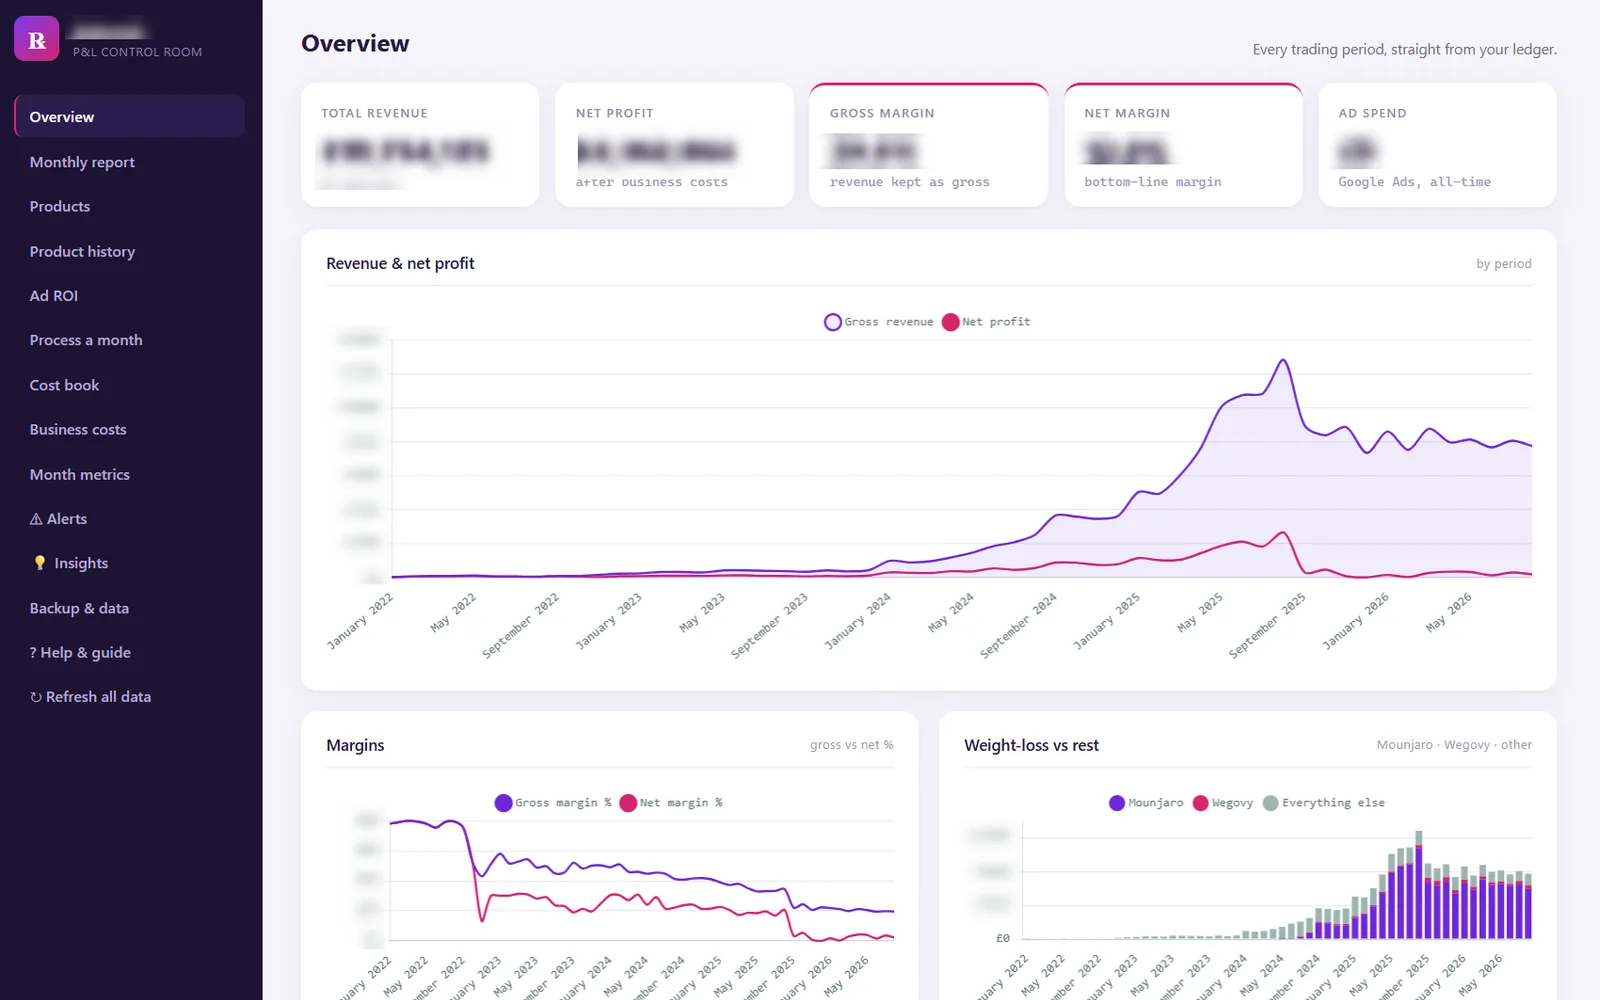1600x1000 pixels.
Task: Click the "gross vs net %" label
Action: tap(851, 745)
